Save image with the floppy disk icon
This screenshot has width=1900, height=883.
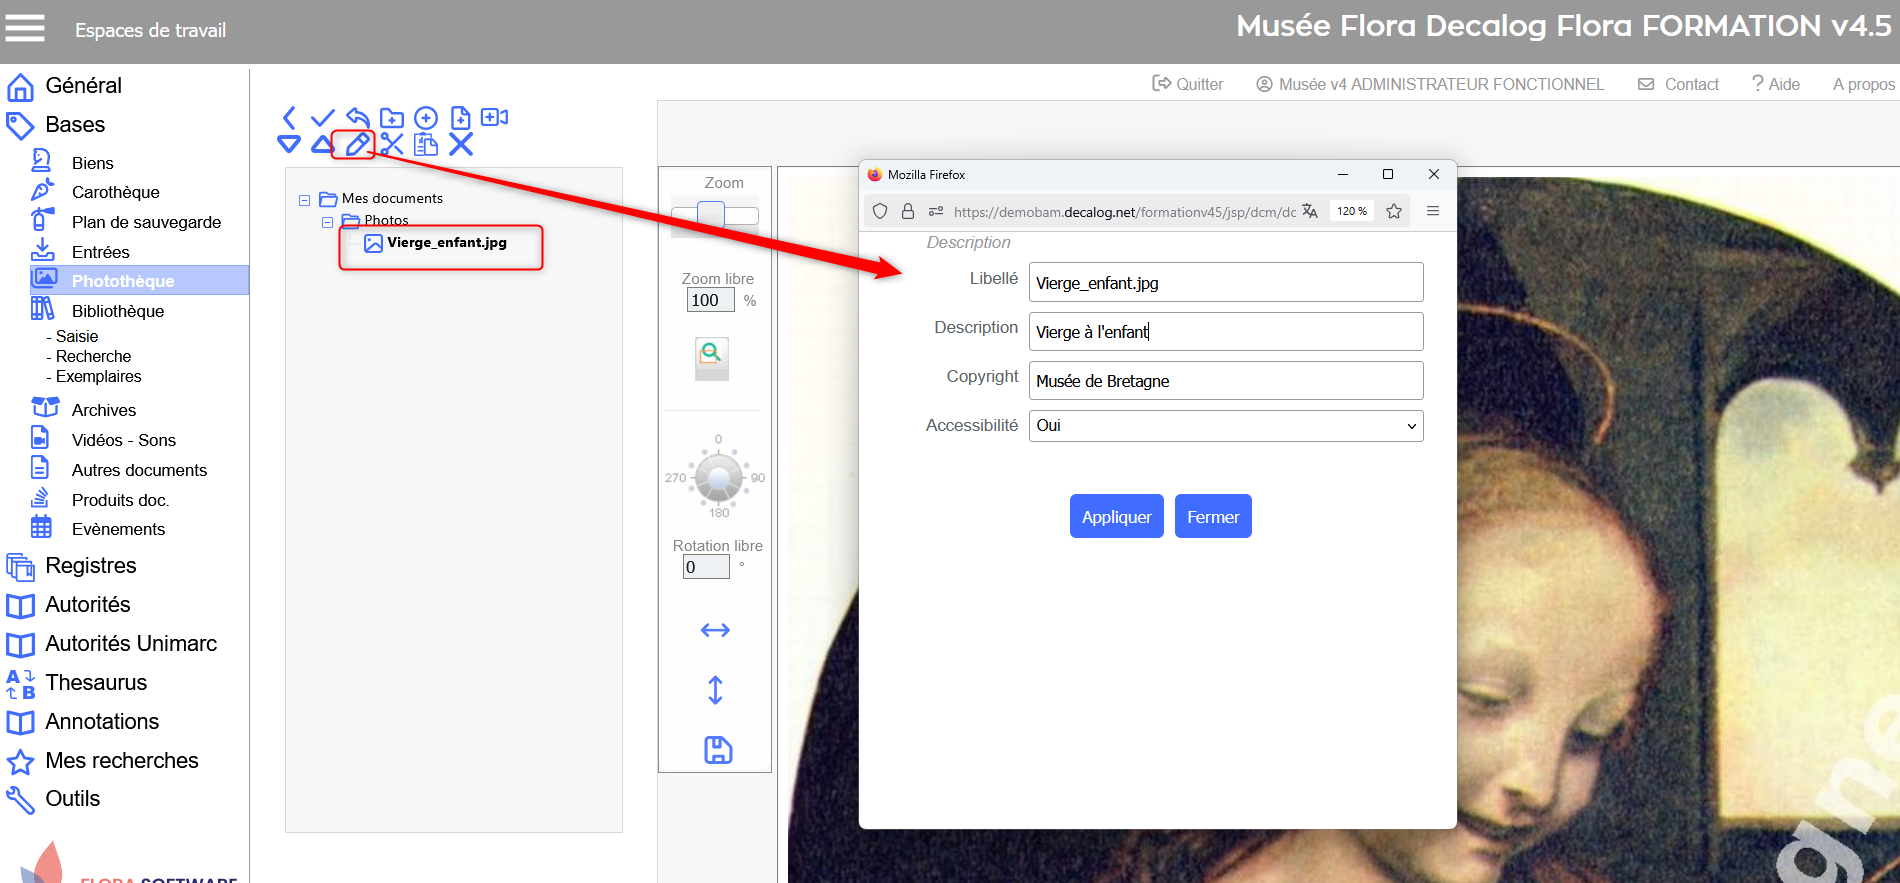tap(718, 750)
